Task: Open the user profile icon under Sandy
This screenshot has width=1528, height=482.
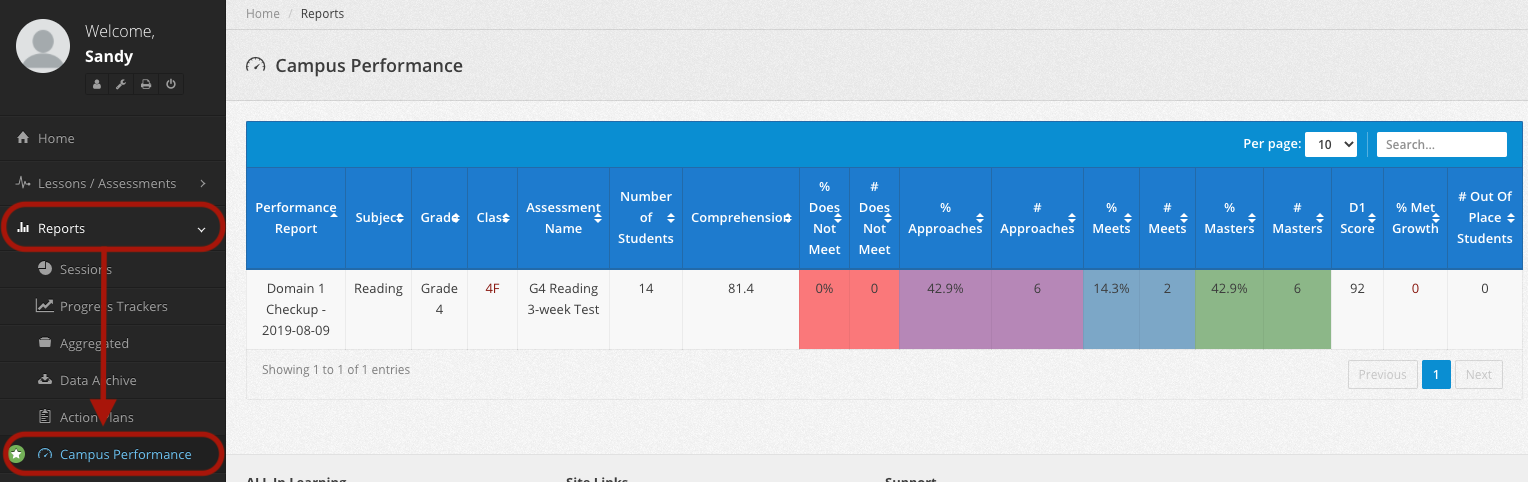Action: (x=97, y=85)
